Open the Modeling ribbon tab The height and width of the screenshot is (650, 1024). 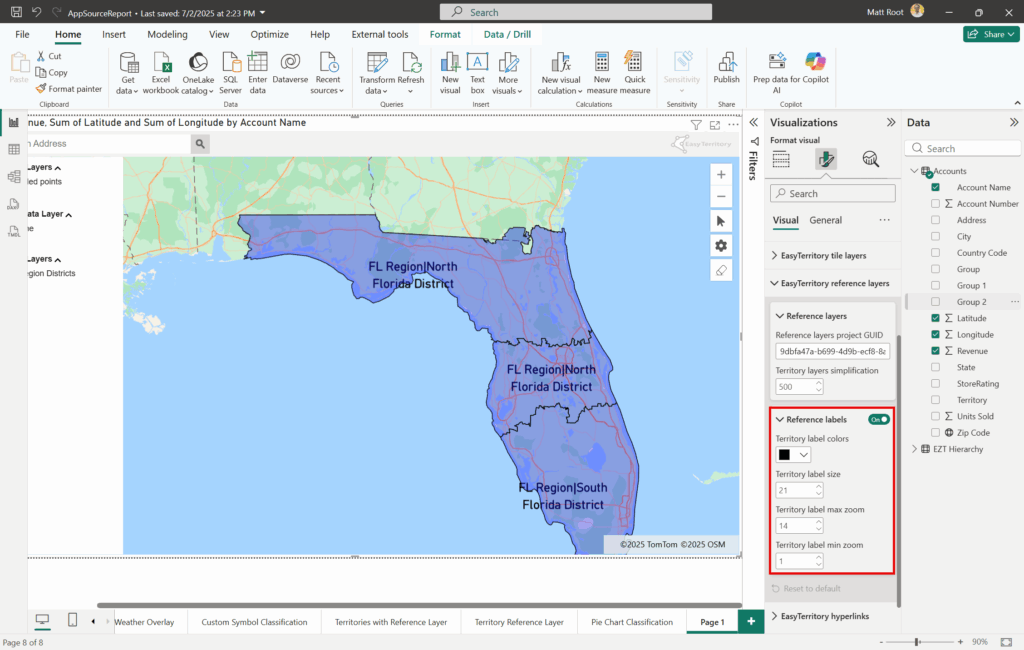tap(167, 34)
